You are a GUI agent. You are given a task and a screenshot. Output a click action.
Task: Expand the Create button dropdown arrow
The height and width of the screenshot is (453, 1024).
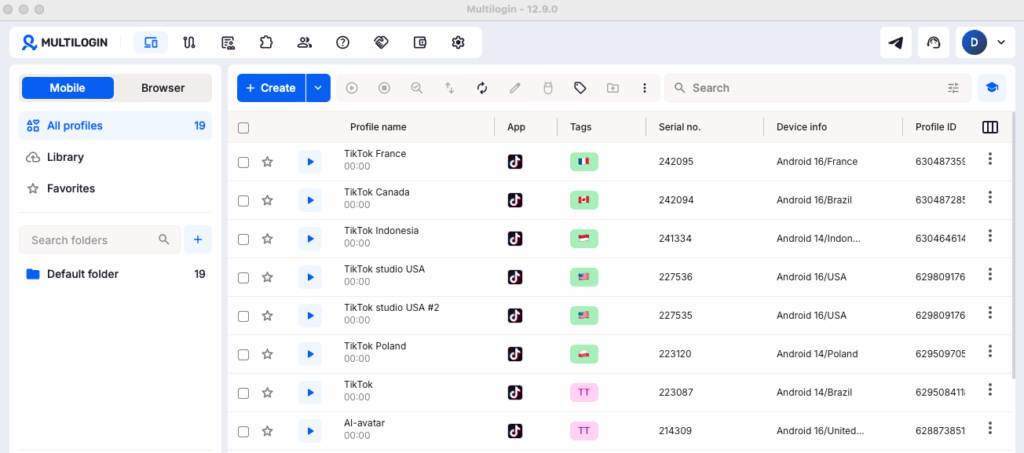point(318,87)
